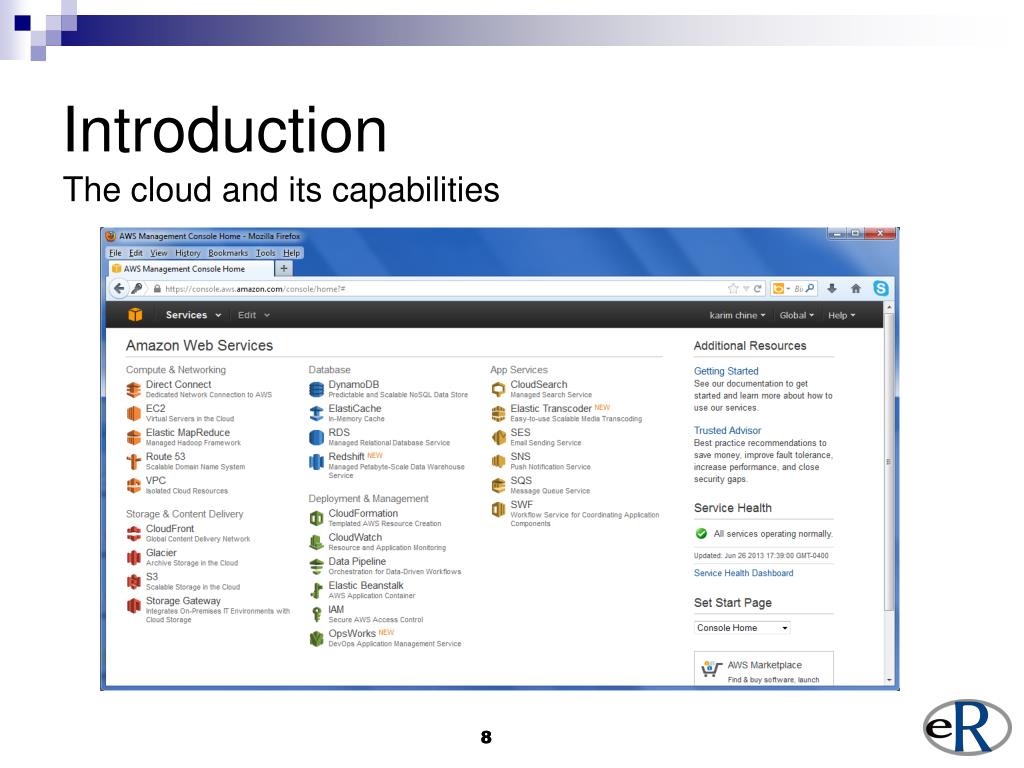Click the Elastic Beanstalk icon
The height and width of the screenshot is (768, 1024).
click(x=316, y=591)
